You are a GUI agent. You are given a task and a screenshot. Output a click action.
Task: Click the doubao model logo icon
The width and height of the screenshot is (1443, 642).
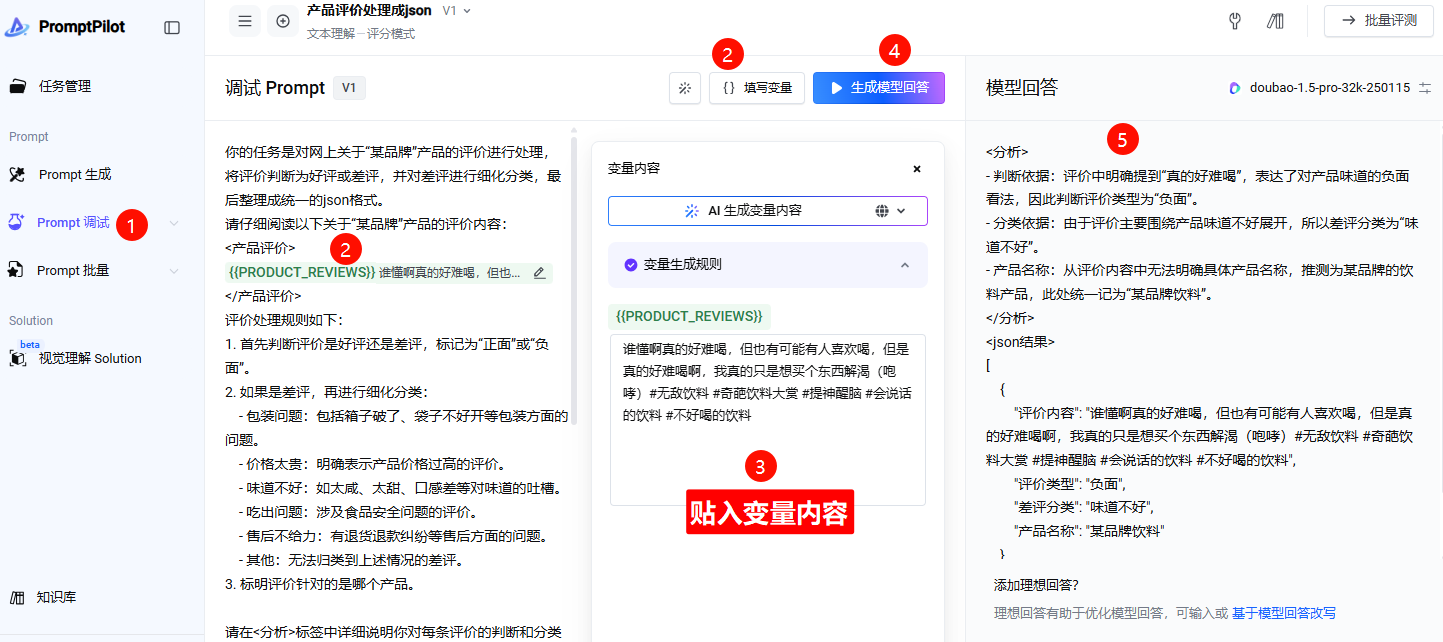(x=1235, y=88)
